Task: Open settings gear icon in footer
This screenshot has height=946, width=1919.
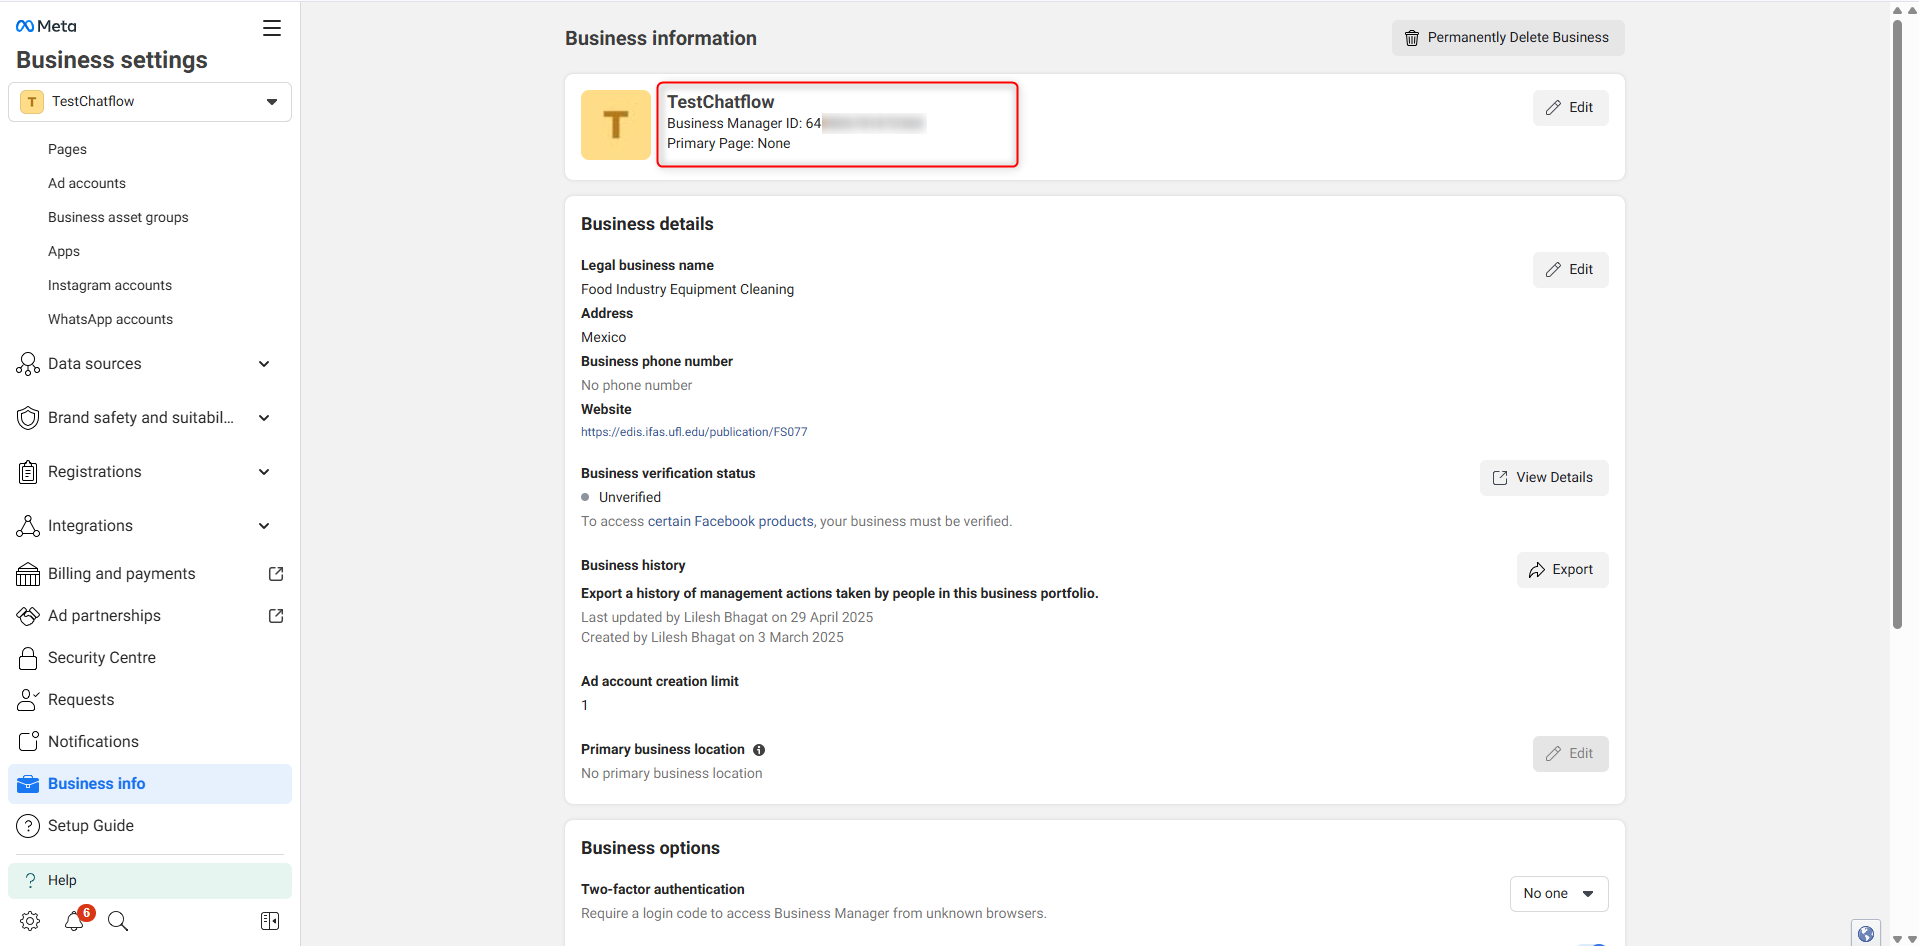Action: pyautogui.click(x=30, y=921)
